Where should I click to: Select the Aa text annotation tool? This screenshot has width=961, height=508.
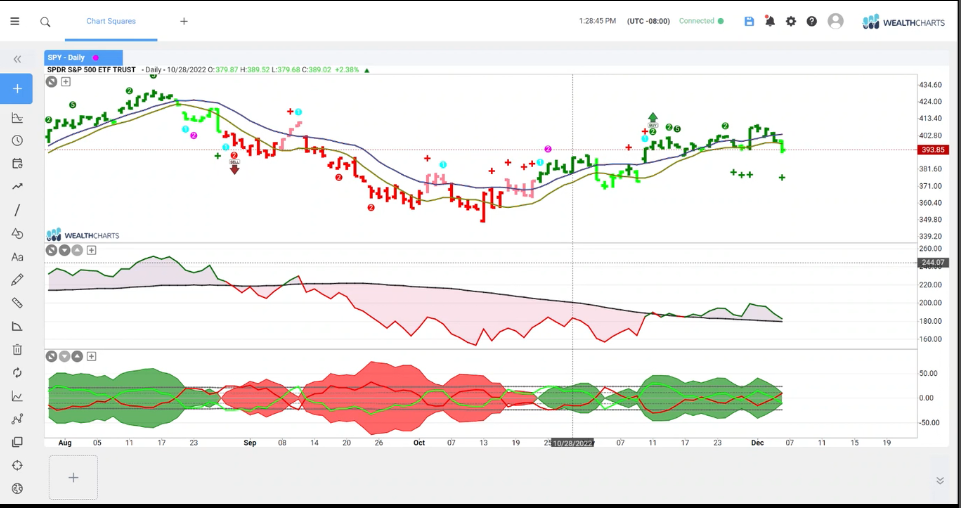tap(17, 257)
